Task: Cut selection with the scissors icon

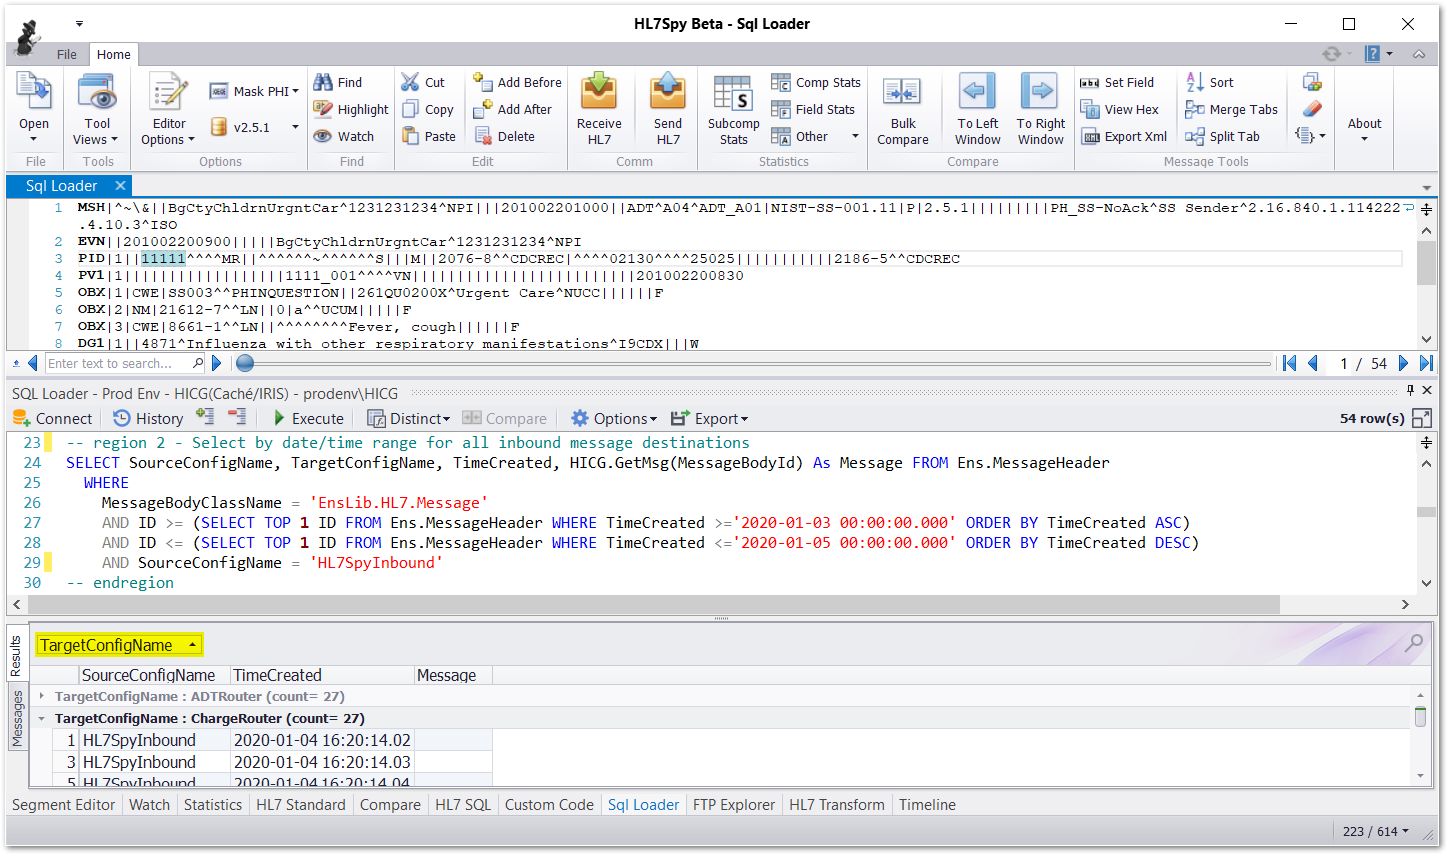Action: click(410, 82)
